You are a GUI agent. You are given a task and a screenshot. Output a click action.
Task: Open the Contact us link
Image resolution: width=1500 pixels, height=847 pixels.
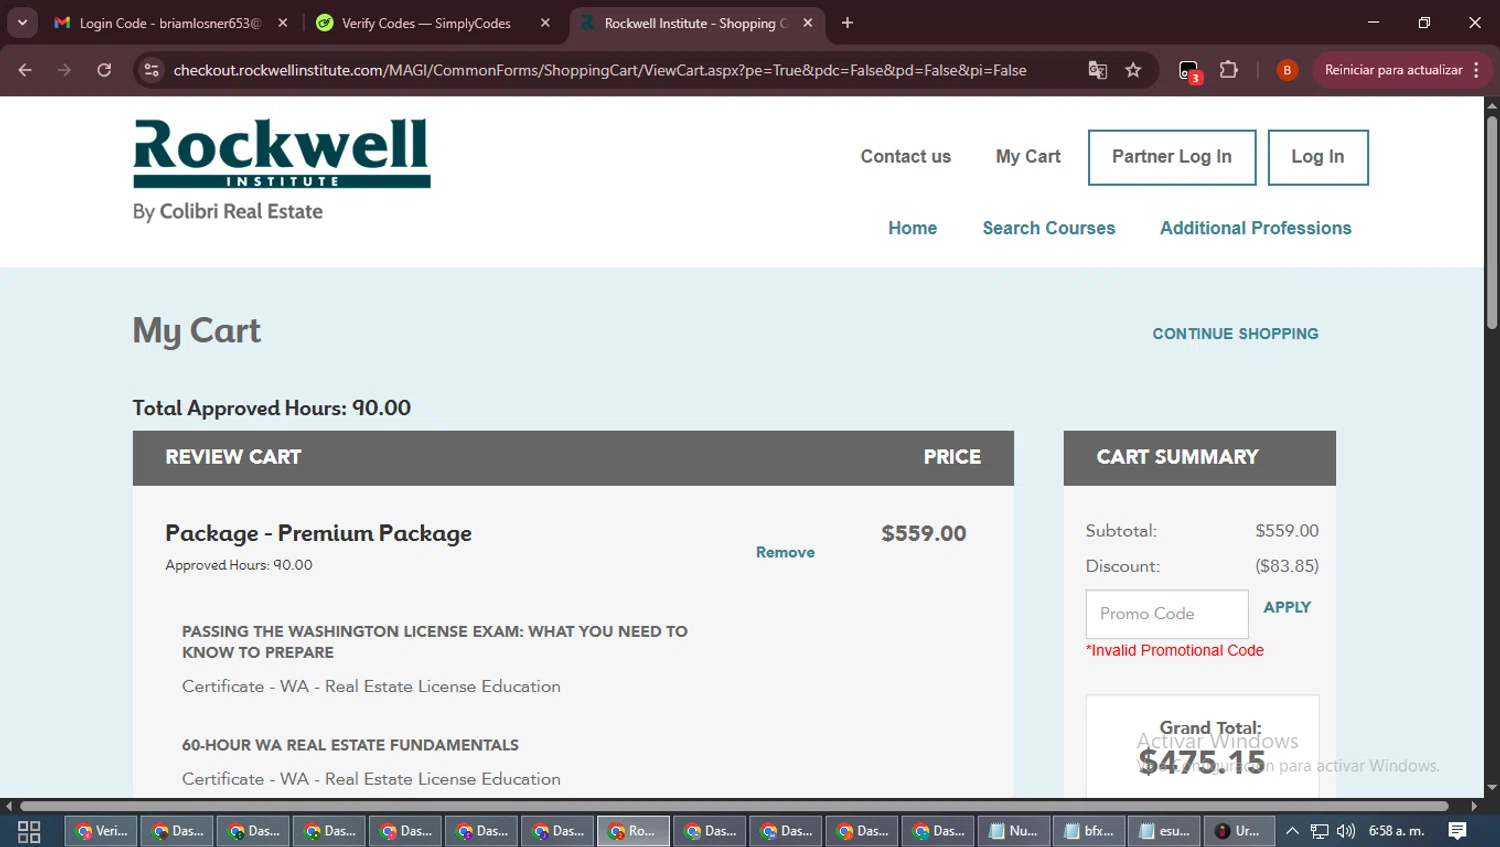[x=905, y=156]
